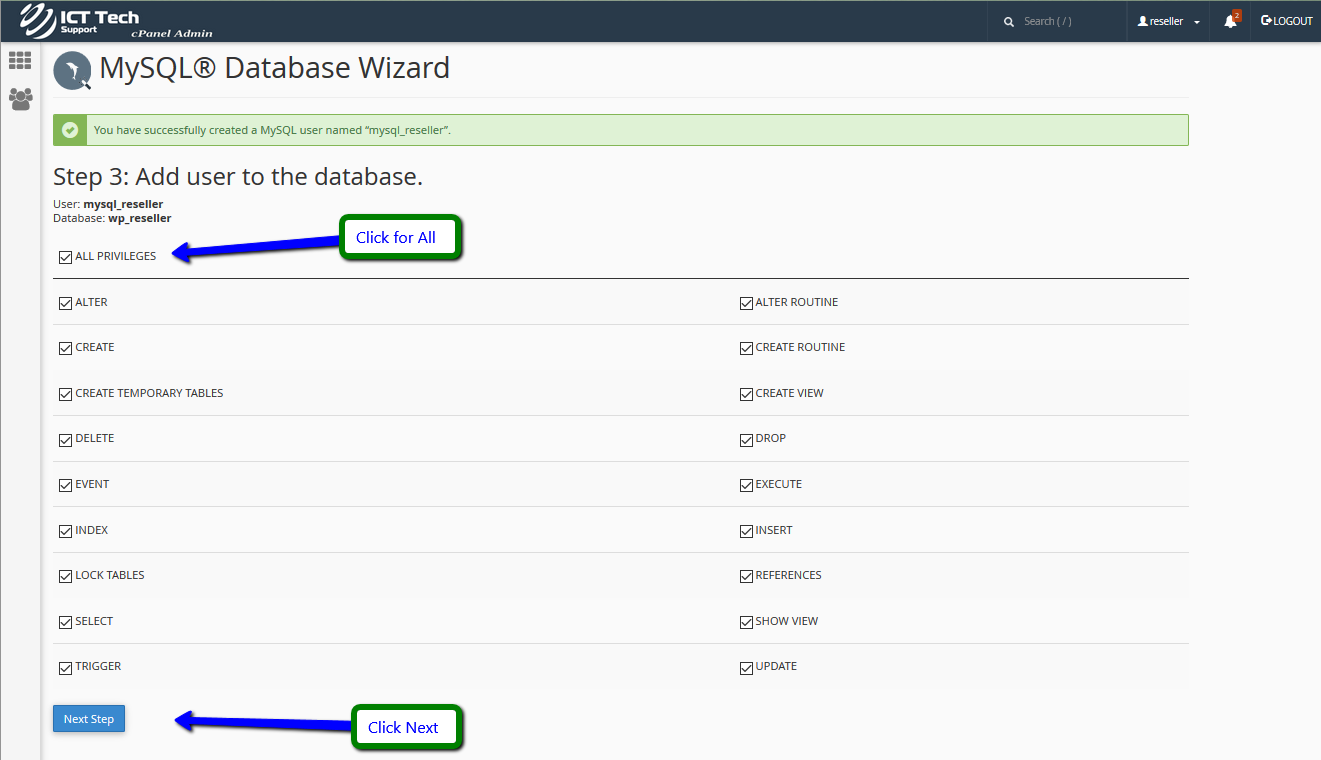Click the search magnifier icon
The width and height of the screenshot is (1321, 760).
coord(1009,21)
